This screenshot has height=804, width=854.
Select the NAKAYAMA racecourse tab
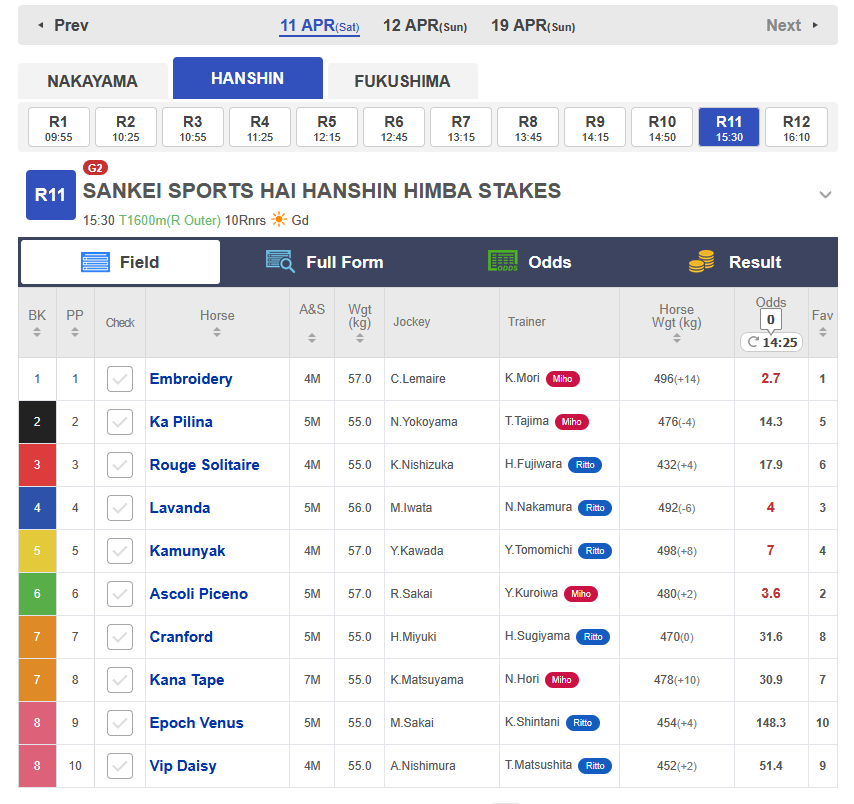tap(93, 81)
